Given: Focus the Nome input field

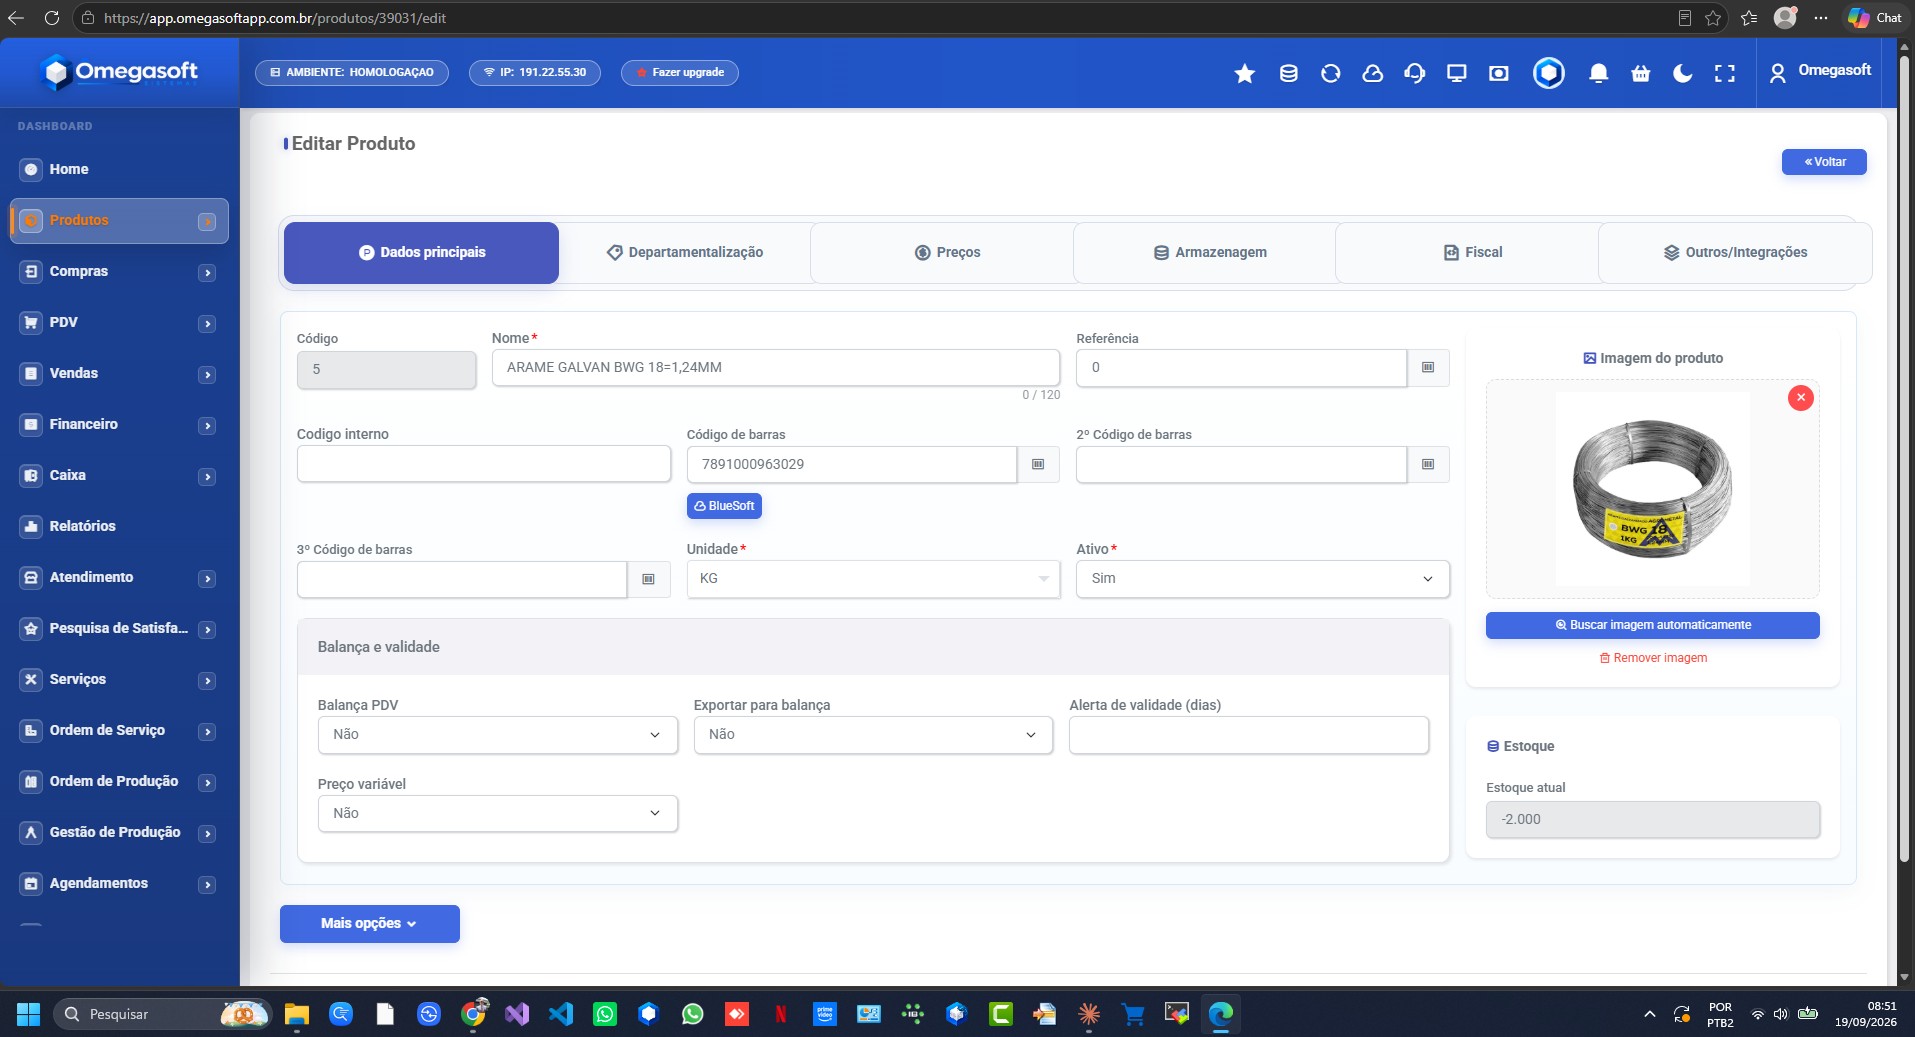Looking at the screenshot, I should point(775,368).
